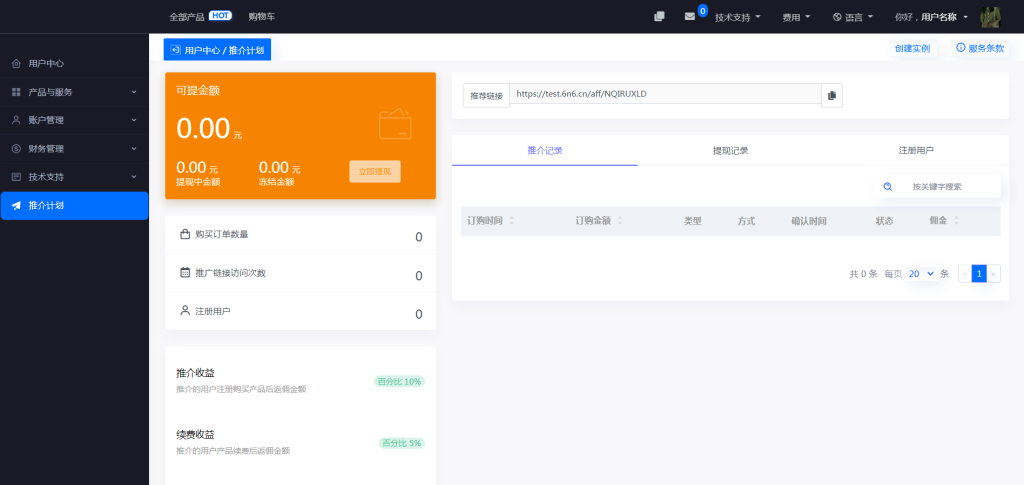Screen dimensions: 1024x485
Task: Click 推介收益 heading
Action: [195, 373]
